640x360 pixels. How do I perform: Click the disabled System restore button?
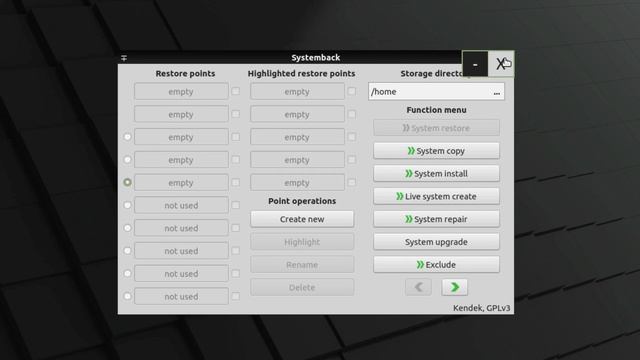pyautogui.click(x=436, y=128)
